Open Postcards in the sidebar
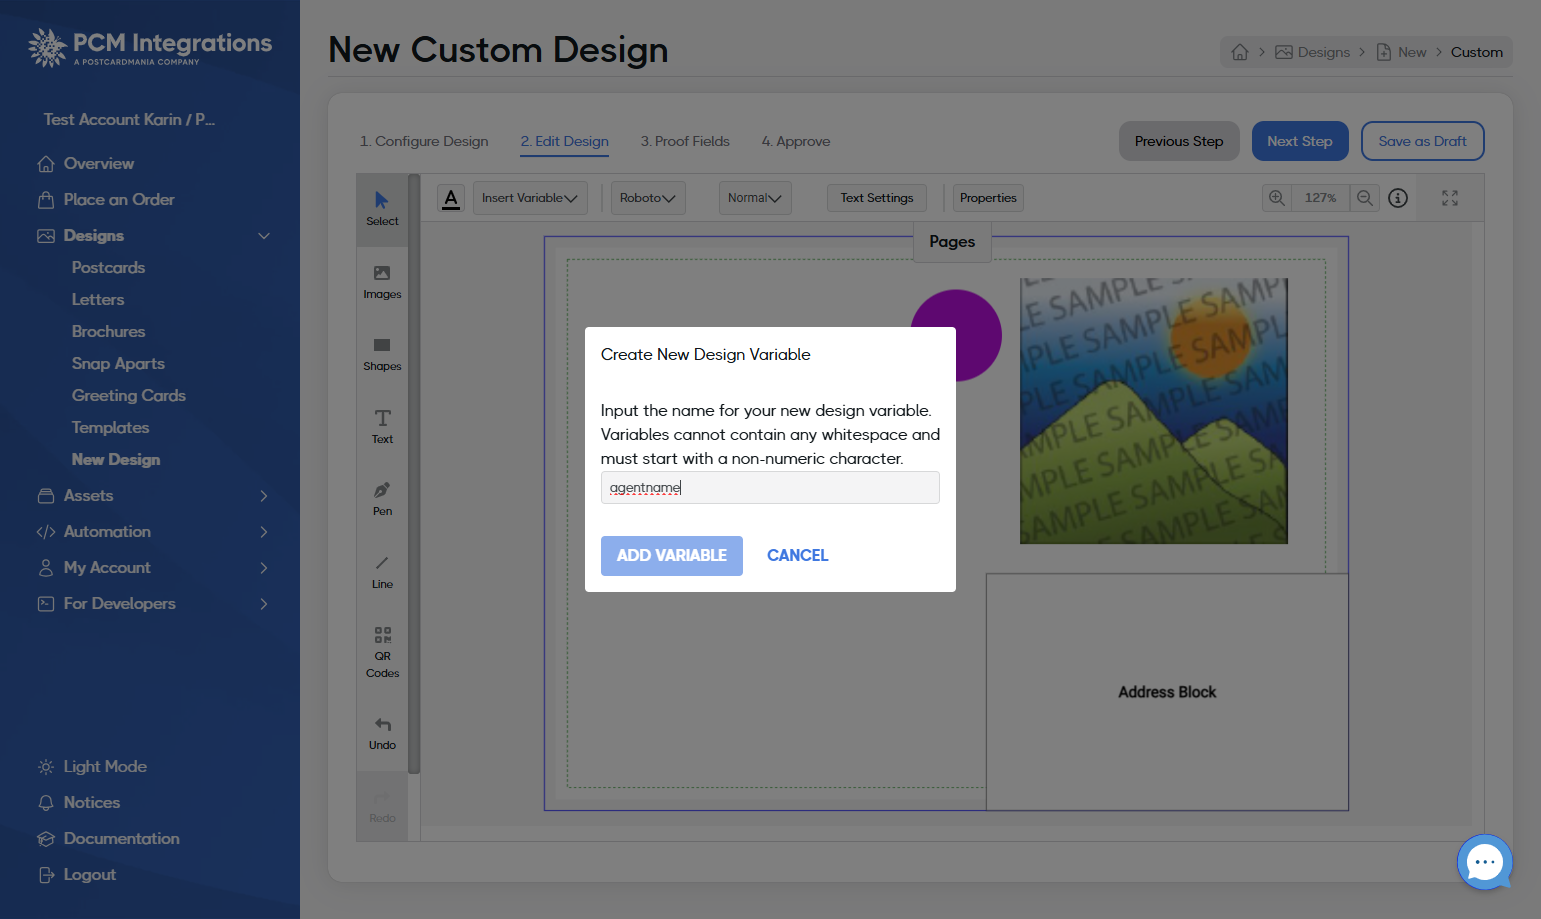Screen dimensions: 1541x919 [x=108, y=268]
